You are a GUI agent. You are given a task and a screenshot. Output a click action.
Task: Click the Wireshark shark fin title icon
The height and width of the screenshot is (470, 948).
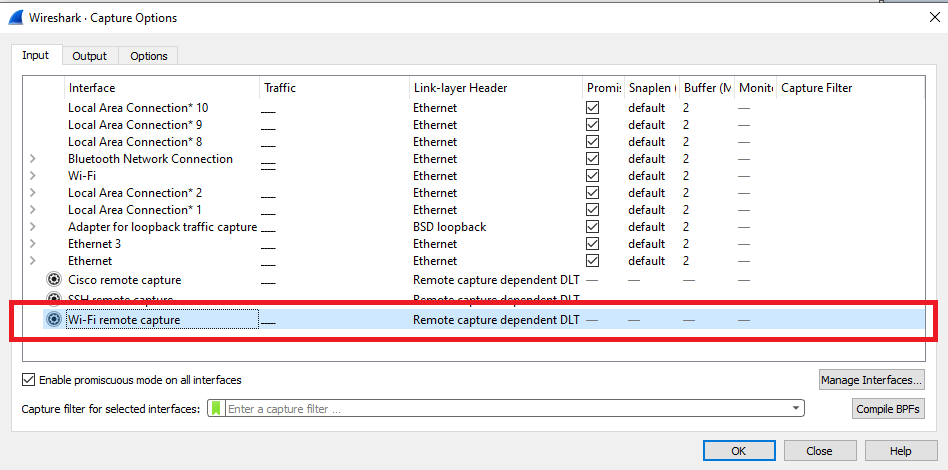[x=16, y=18]
